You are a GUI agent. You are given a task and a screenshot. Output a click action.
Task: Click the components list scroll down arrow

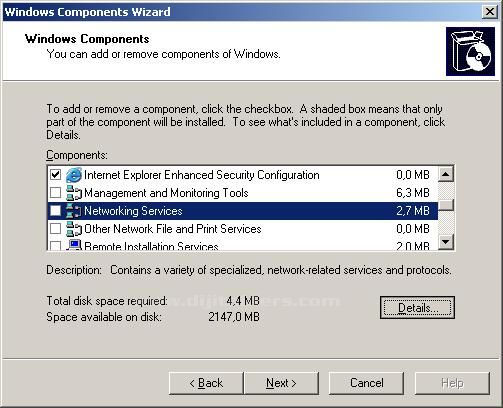446,241
